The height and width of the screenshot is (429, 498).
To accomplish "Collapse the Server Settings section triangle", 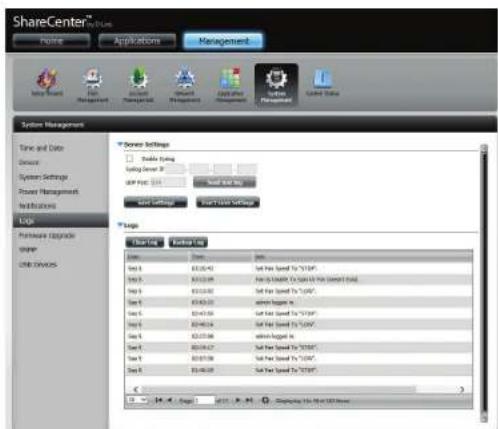I will [x=119, y=144].
